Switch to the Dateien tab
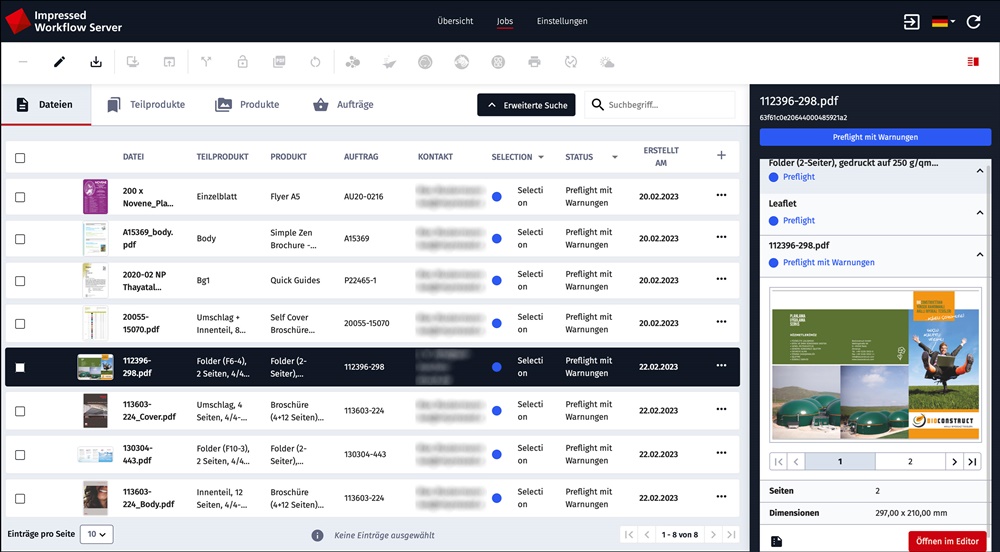The width and height of the screenshot is (1000, 552). pos(46,105)
